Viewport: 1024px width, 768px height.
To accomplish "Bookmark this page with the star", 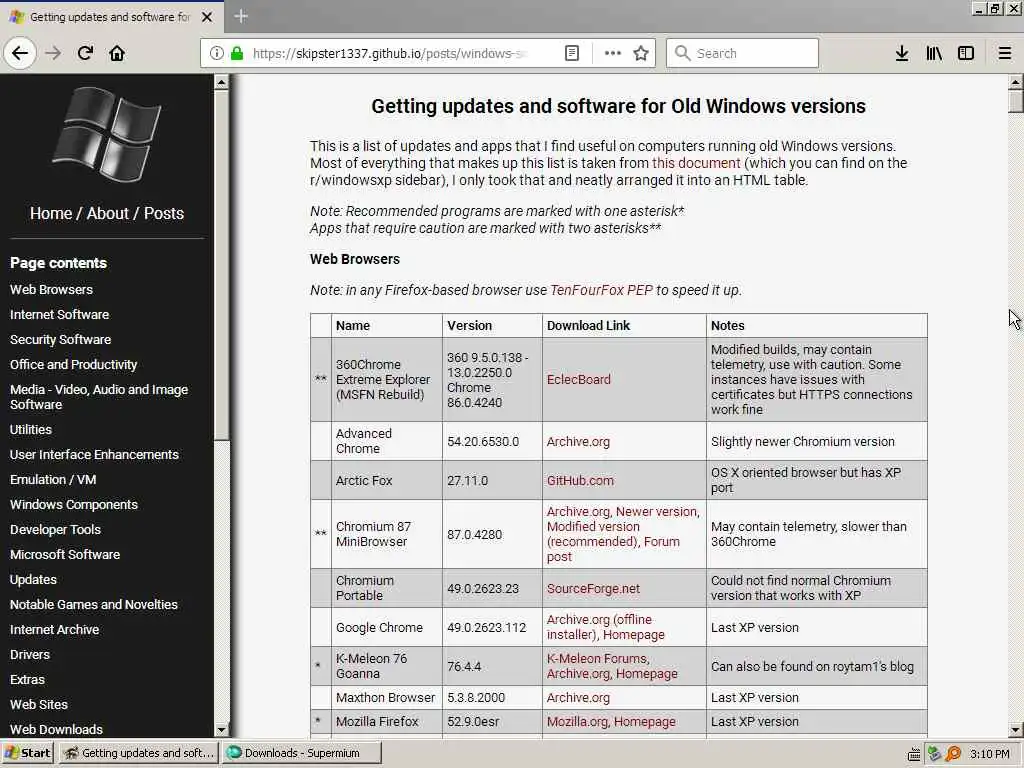I will [641, 54].
